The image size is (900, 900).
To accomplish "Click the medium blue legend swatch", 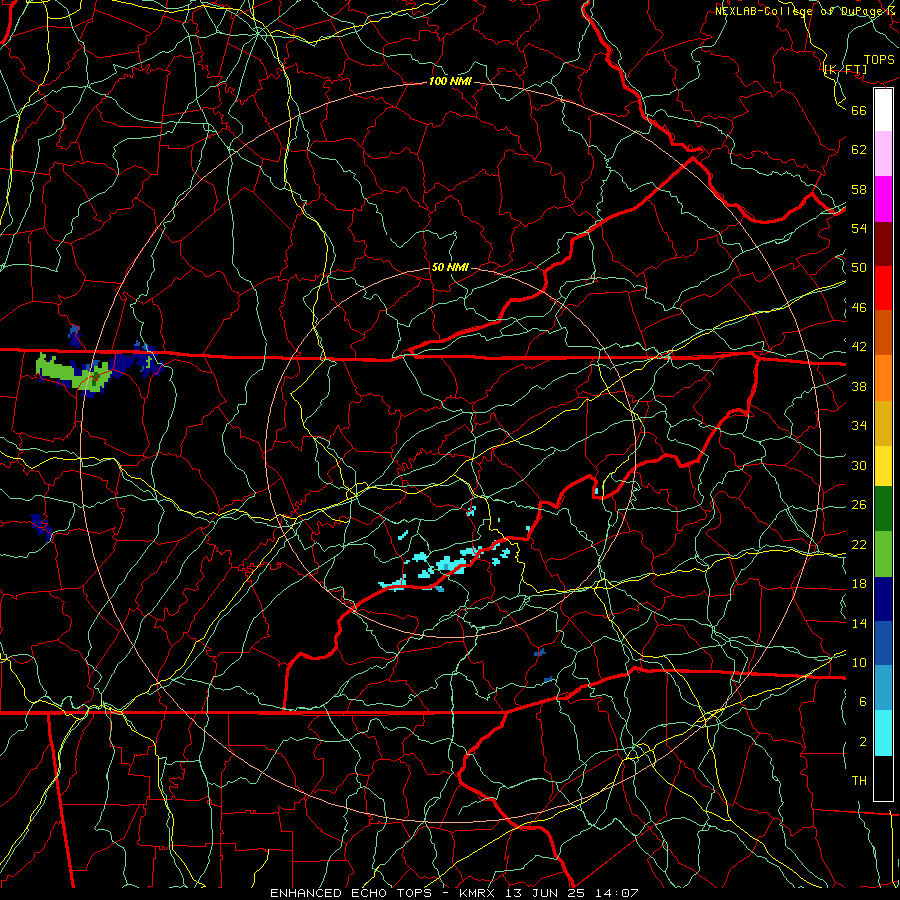I will 883,643.
